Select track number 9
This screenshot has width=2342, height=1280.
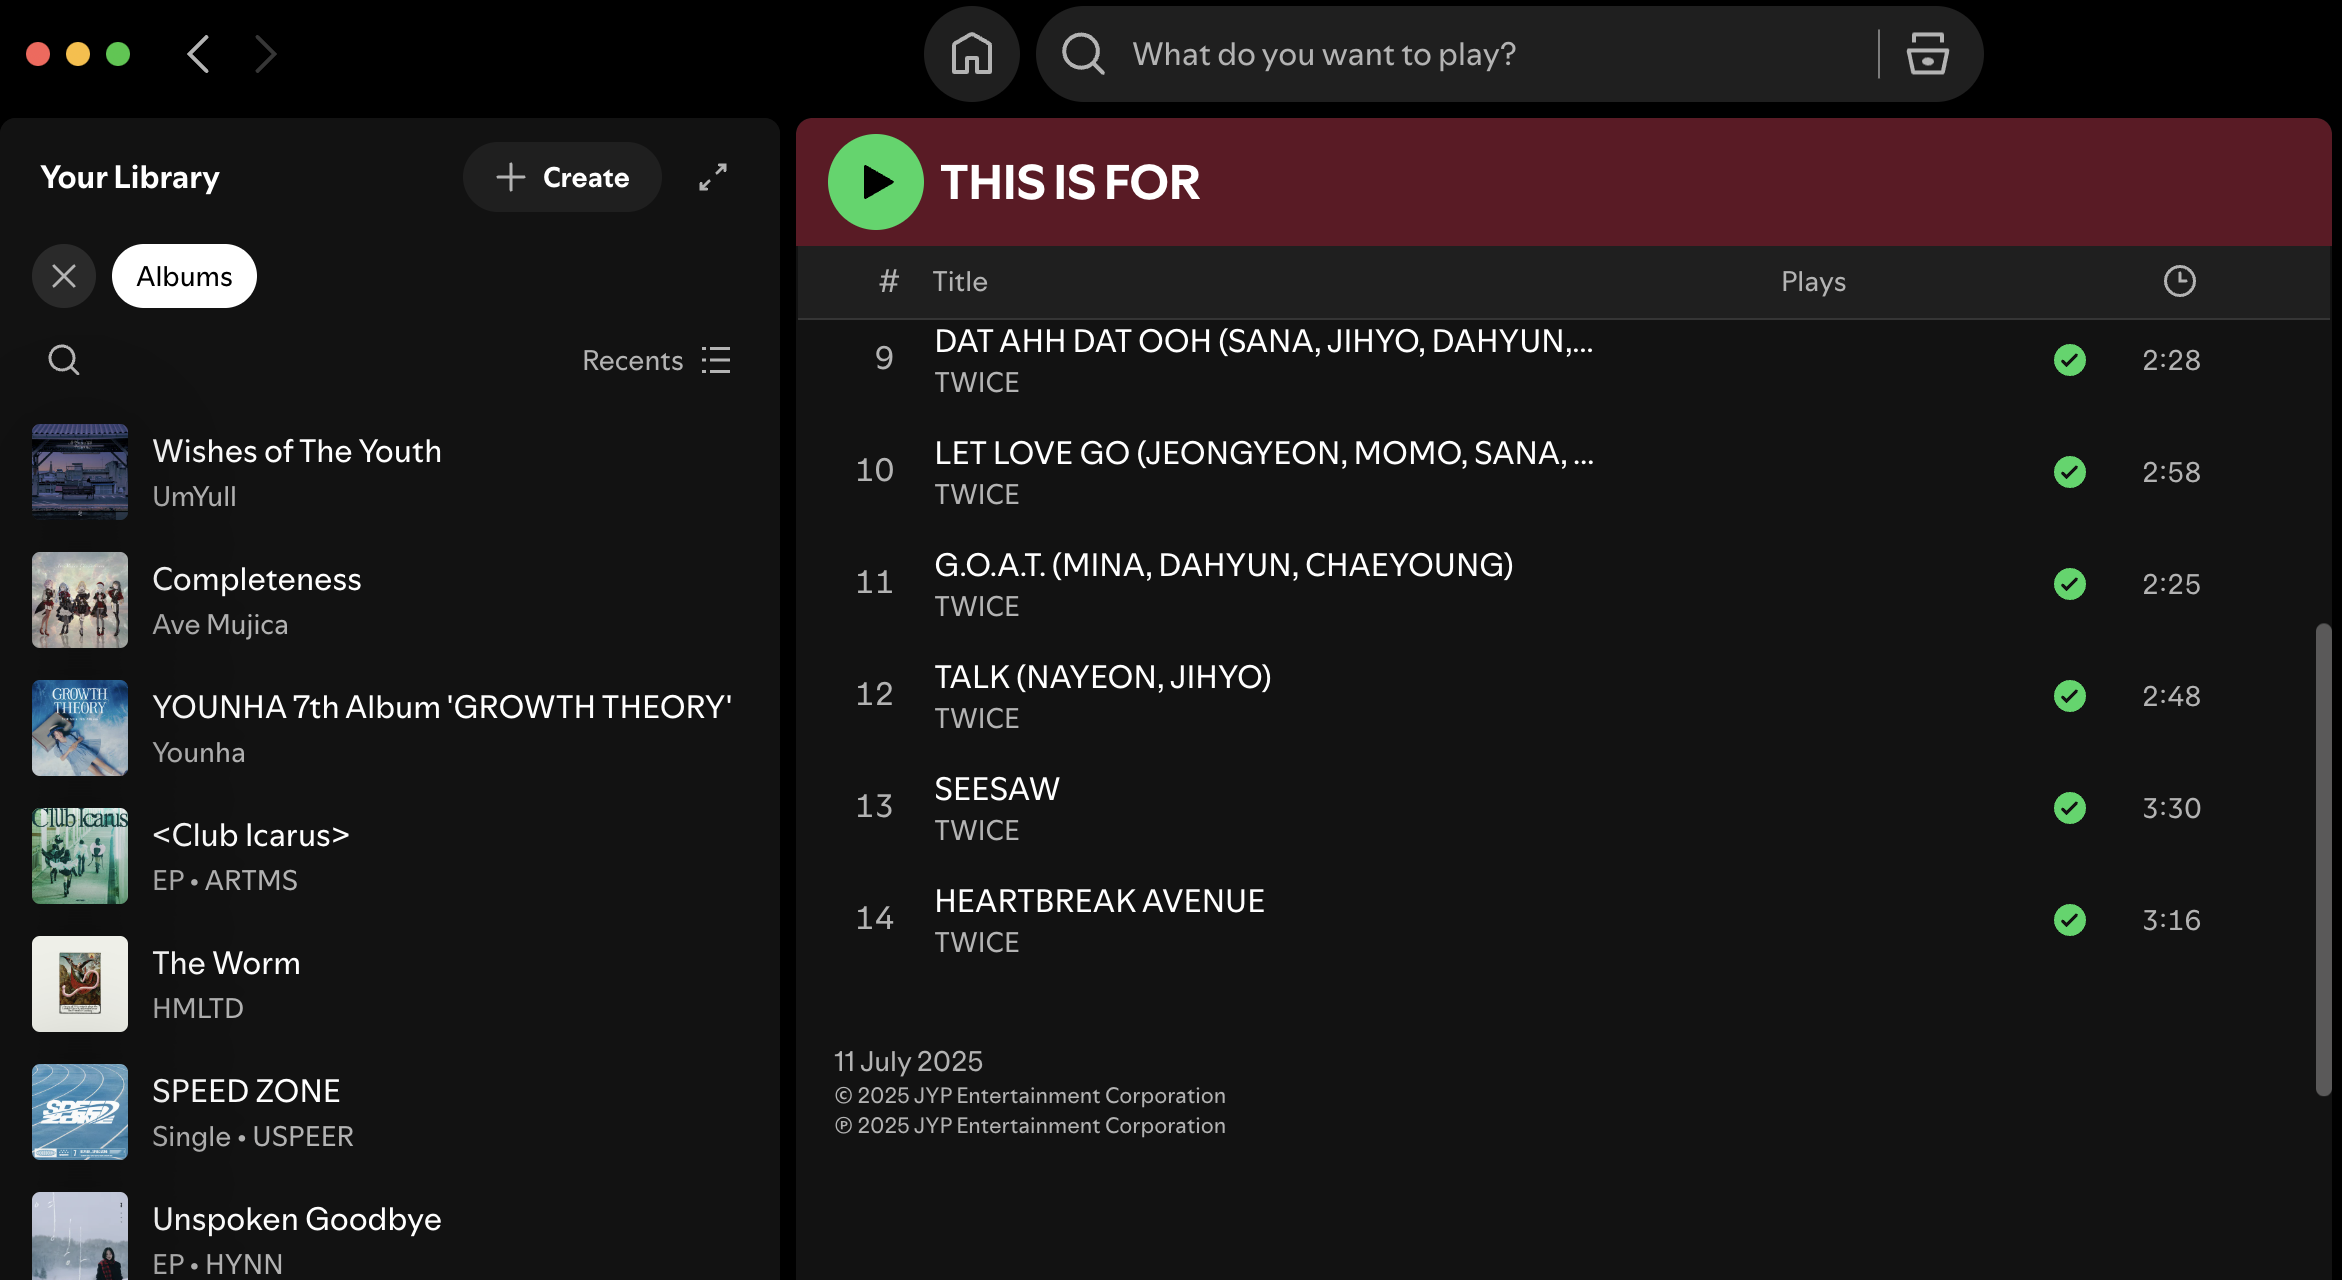coord(884,358)
